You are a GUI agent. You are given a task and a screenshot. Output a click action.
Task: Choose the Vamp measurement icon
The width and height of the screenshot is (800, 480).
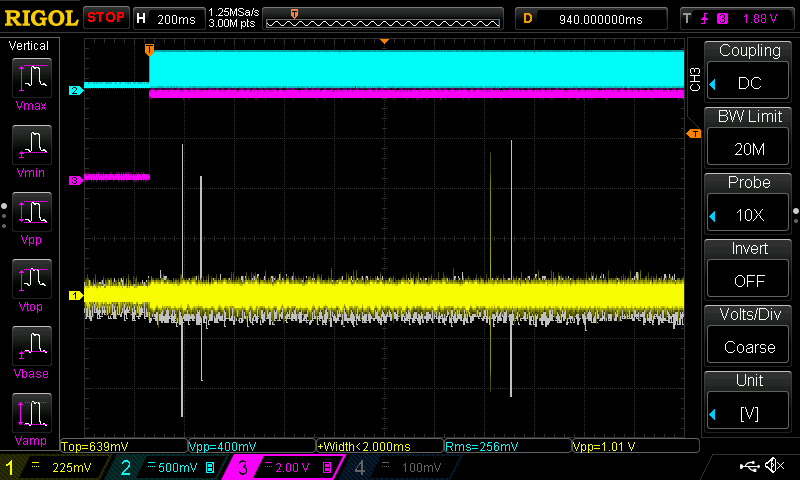[32, 413]
